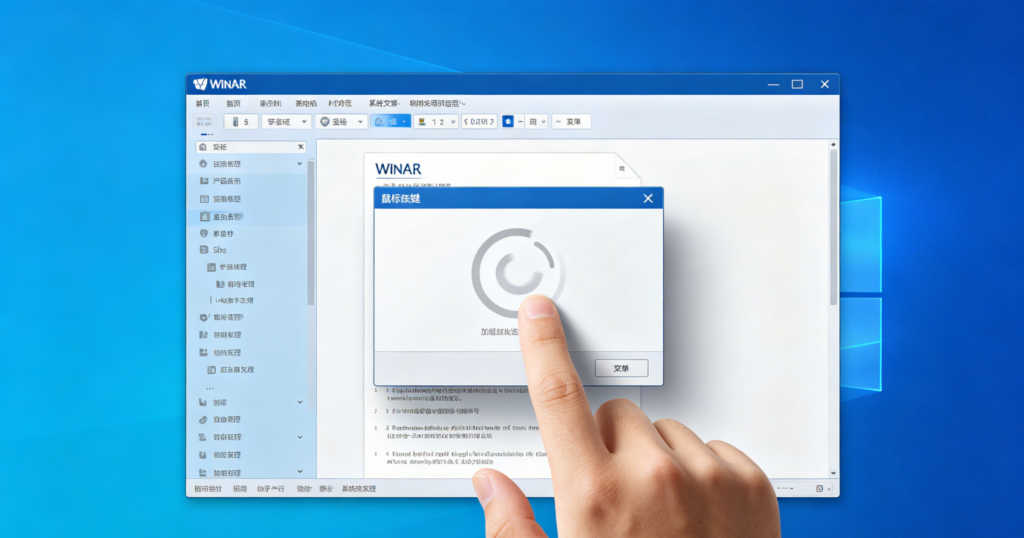Click the view icon at the status bar's right end
The width and height of the screenshot is (1024, 538).
coord(820,488)
